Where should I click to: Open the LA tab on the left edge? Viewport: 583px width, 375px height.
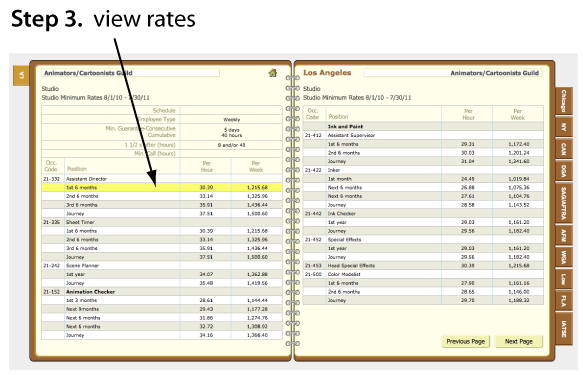click(21, 75)
